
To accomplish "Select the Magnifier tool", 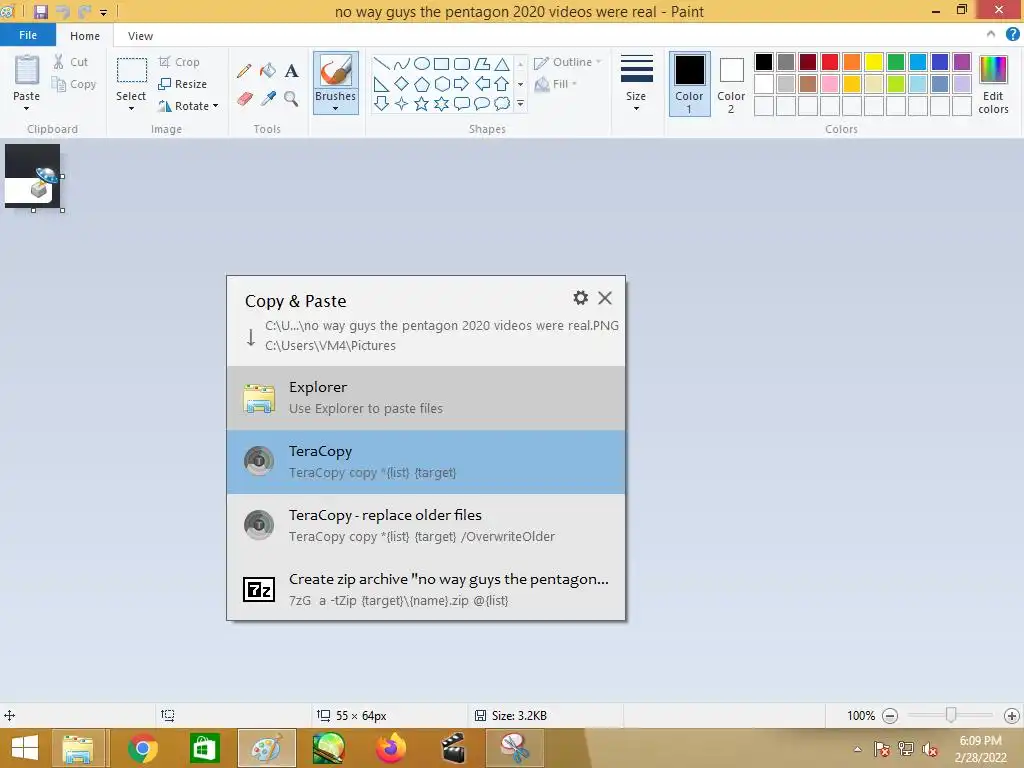I will click(x=291, y=99).
